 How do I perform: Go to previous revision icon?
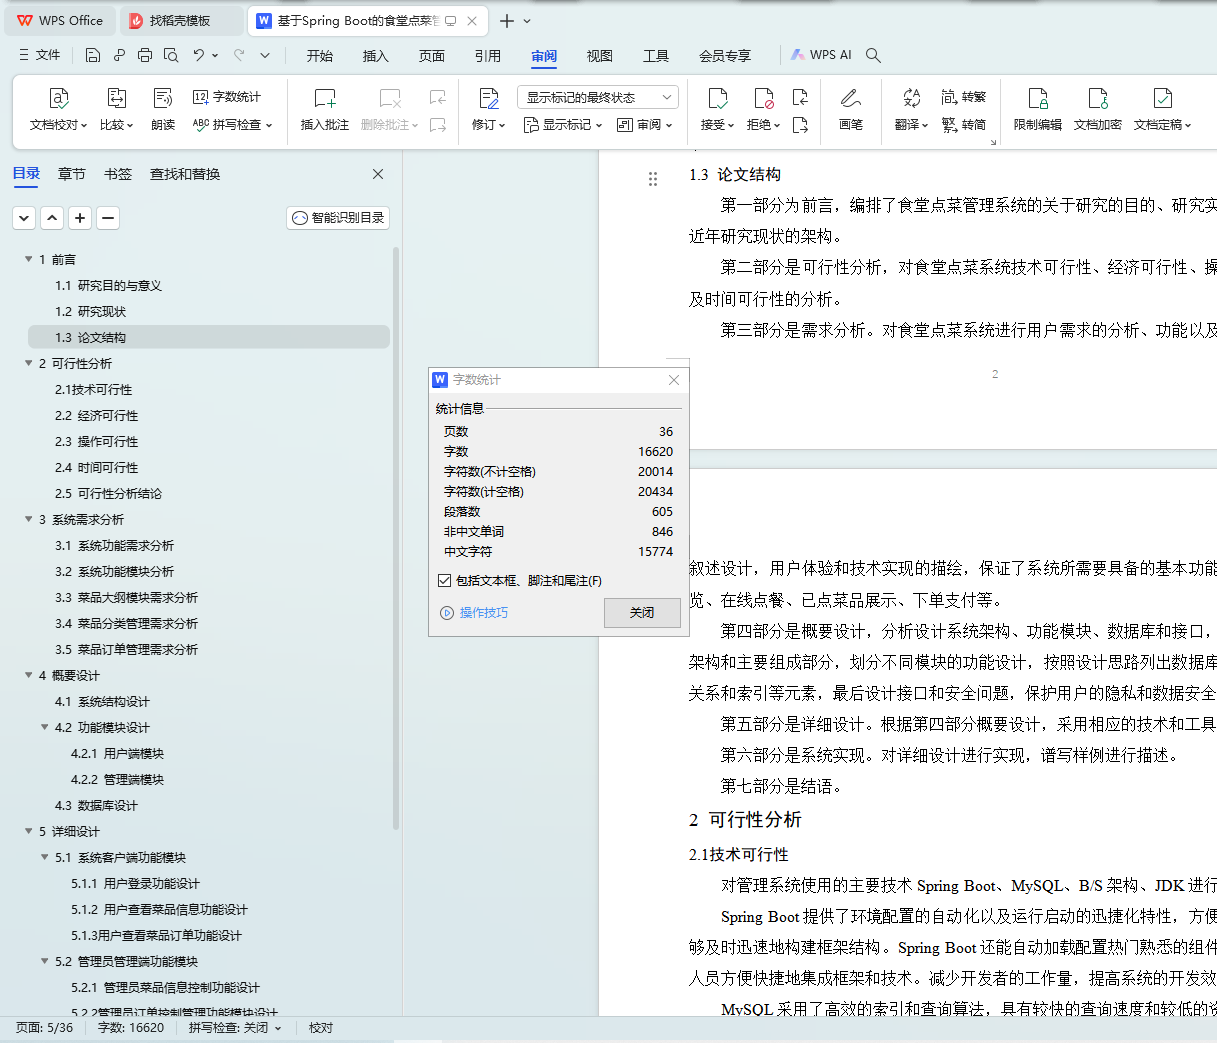[x=800, y=97]
